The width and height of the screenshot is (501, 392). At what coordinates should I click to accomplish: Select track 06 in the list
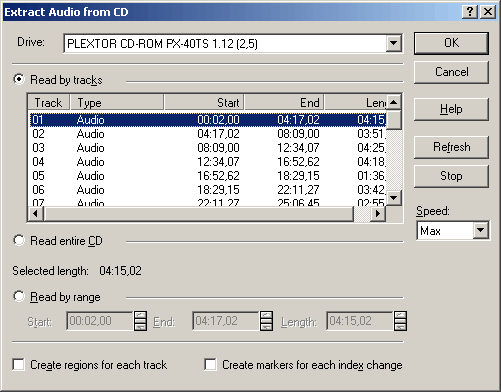point(207,190)
